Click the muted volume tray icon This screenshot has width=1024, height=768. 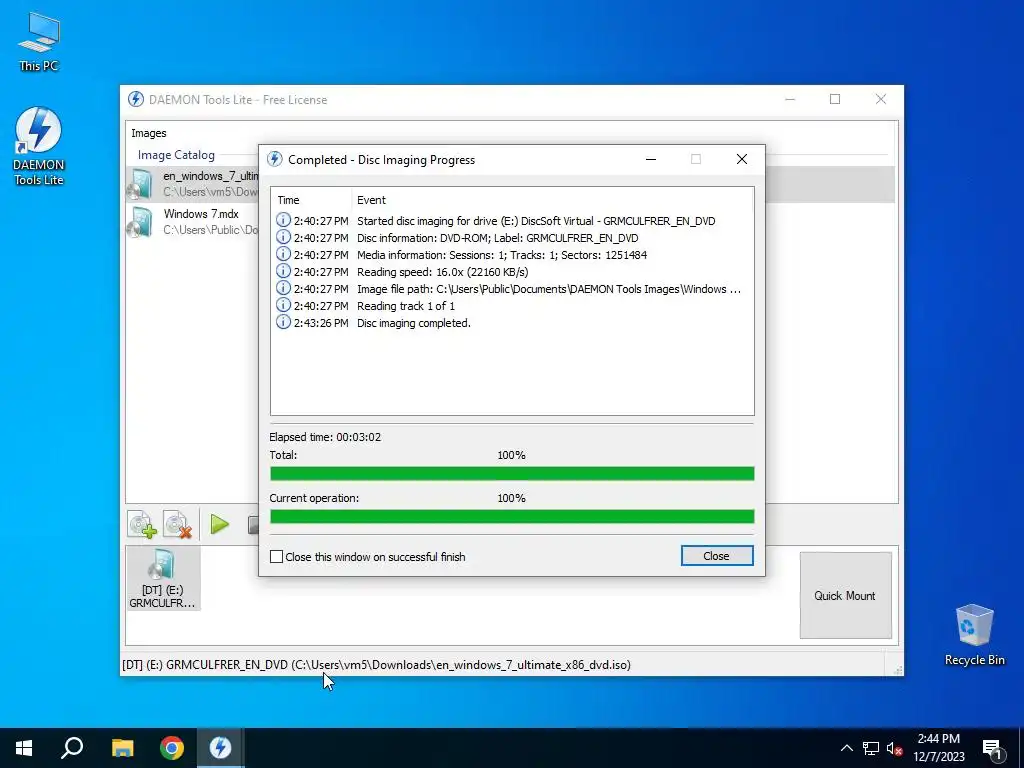coord(895,748)
